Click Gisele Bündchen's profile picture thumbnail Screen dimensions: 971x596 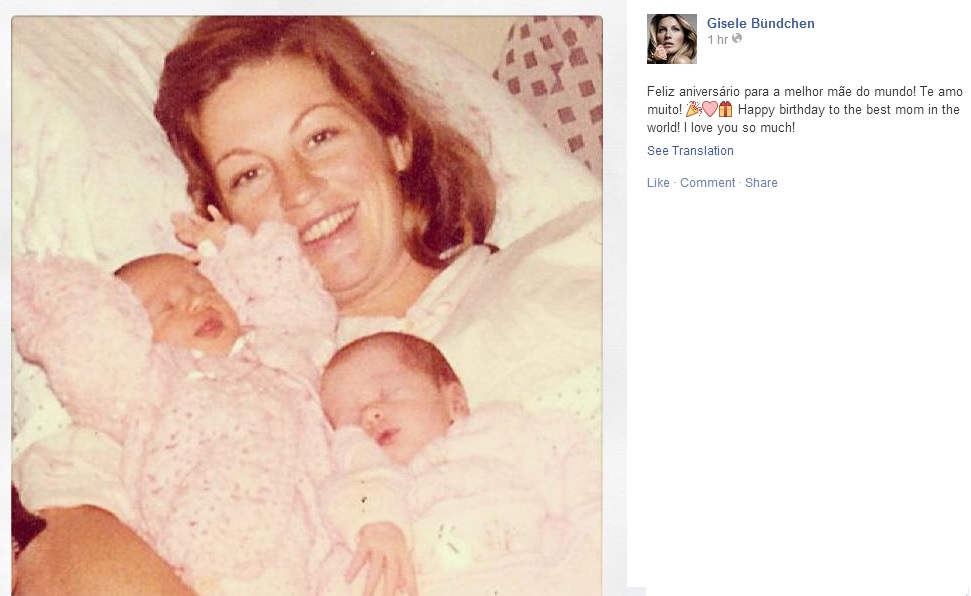(671, 39)
